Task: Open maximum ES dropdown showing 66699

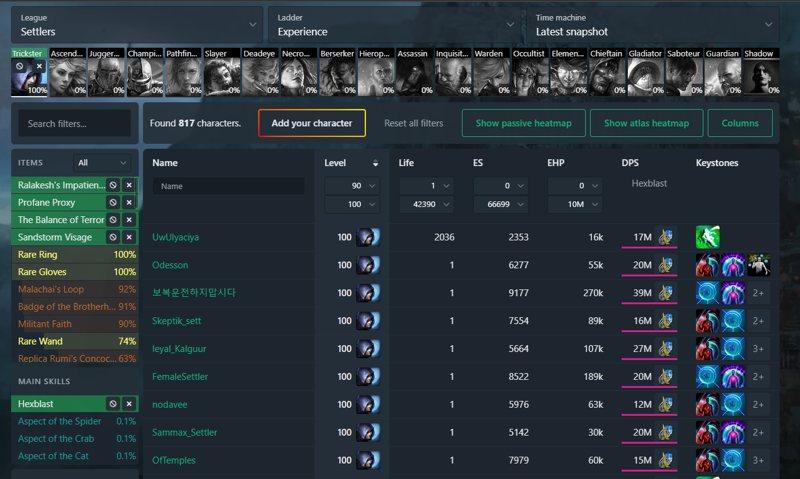Action: click(x=499, y=204)
